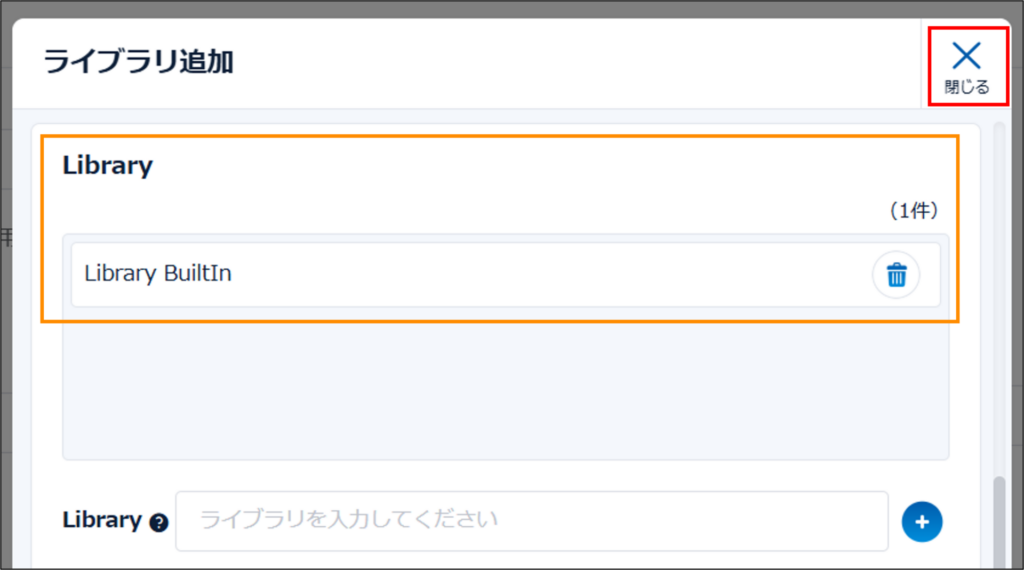
Task: Click the blue plus icon to add library
Action: point(921,521)
